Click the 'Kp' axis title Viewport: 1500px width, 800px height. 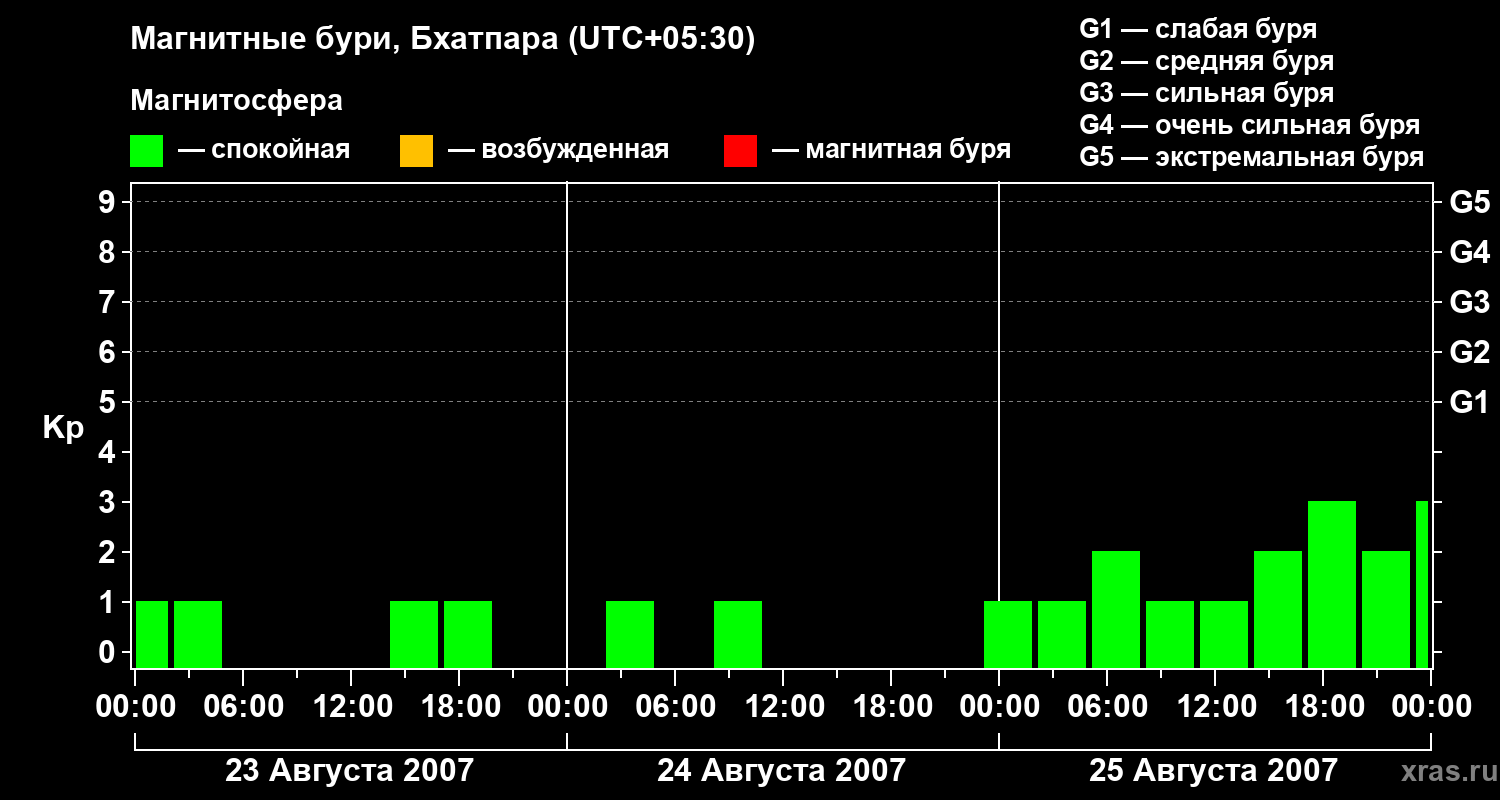[63, 428]
